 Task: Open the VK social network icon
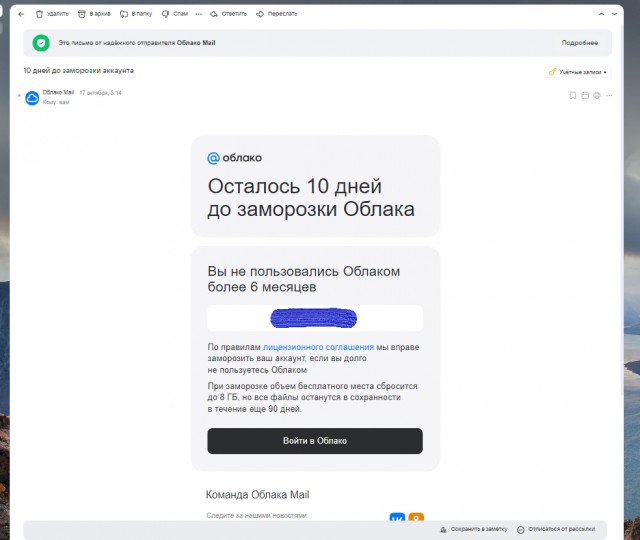[x=397, y=518]
